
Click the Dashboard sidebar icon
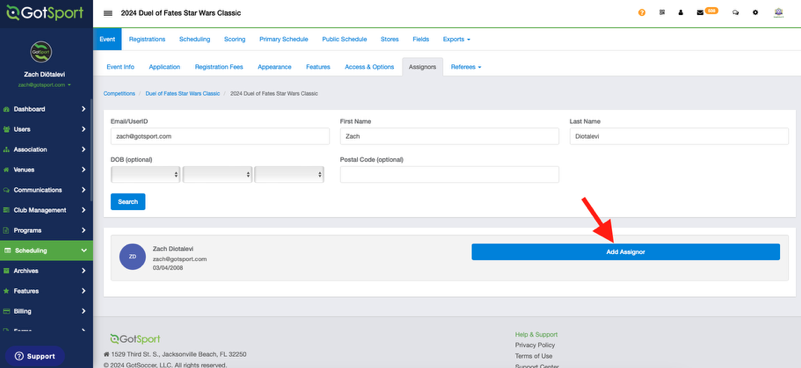tap(6, 109)
